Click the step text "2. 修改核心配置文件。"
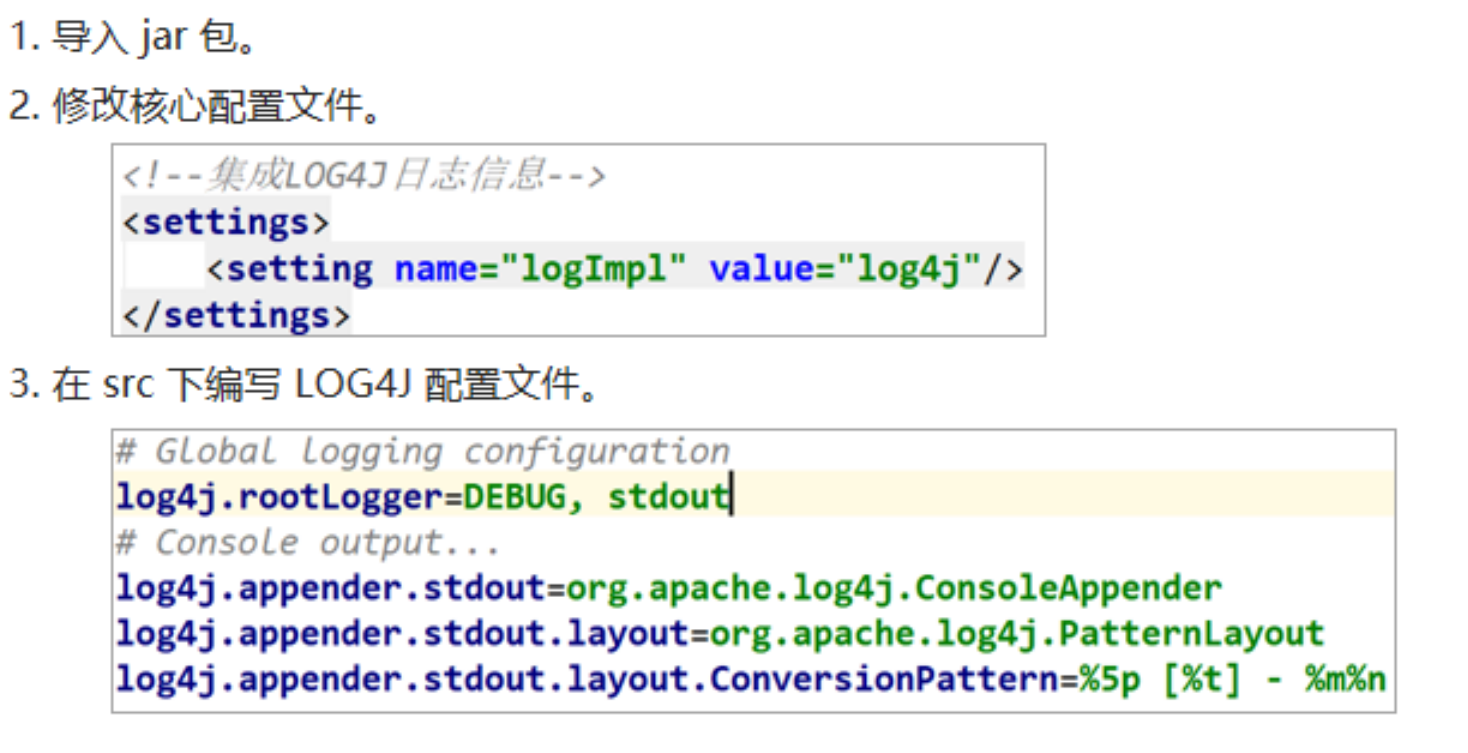Image resolution: width=1468 pixels, height=753 pixels. (x=196, y=106)
